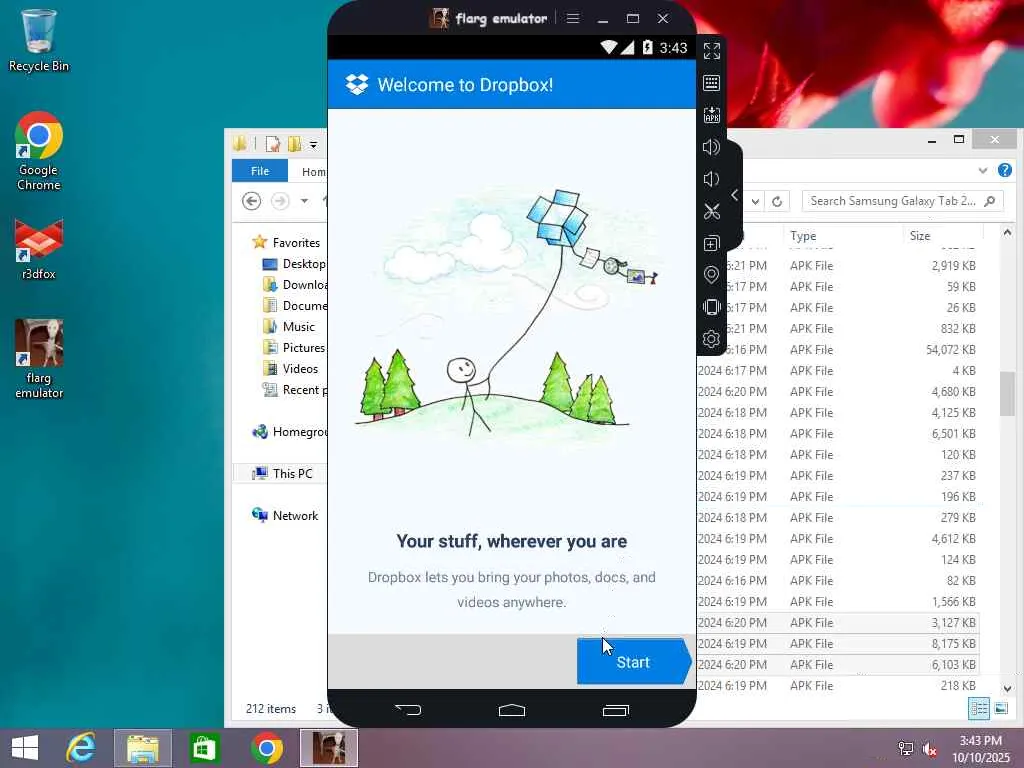Select the r3dfox desktop shortcut
1024x768 pixels.
coord(39,249)
